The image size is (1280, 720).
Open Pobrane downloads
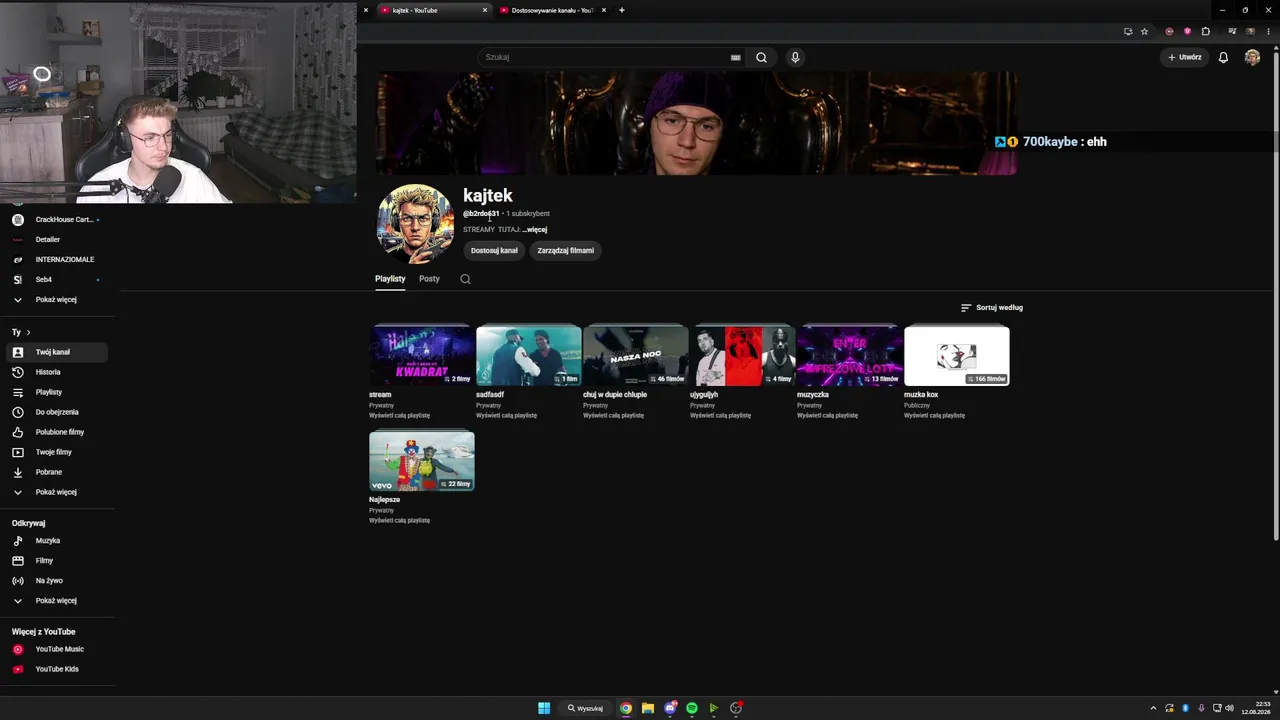[57, 472]
